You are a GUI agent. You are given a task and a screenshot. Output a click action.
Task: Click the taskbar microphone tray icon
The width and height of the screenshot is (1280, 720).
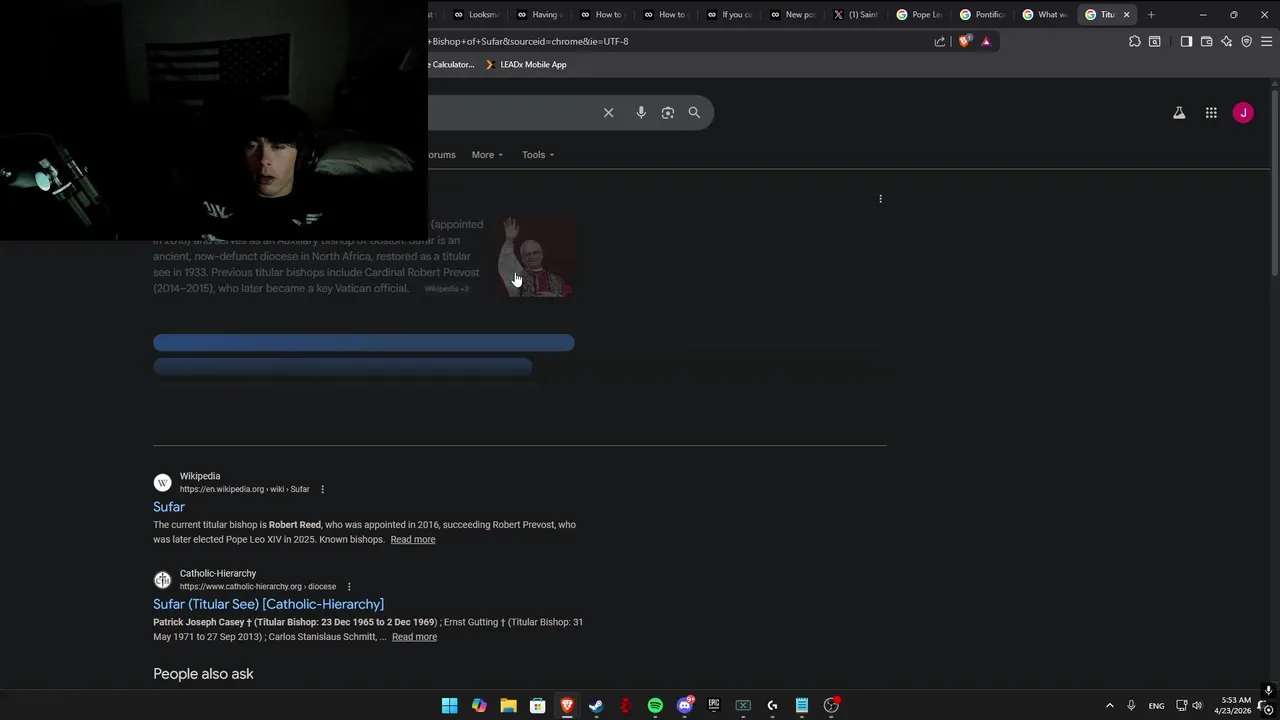tap(1131, 706)
